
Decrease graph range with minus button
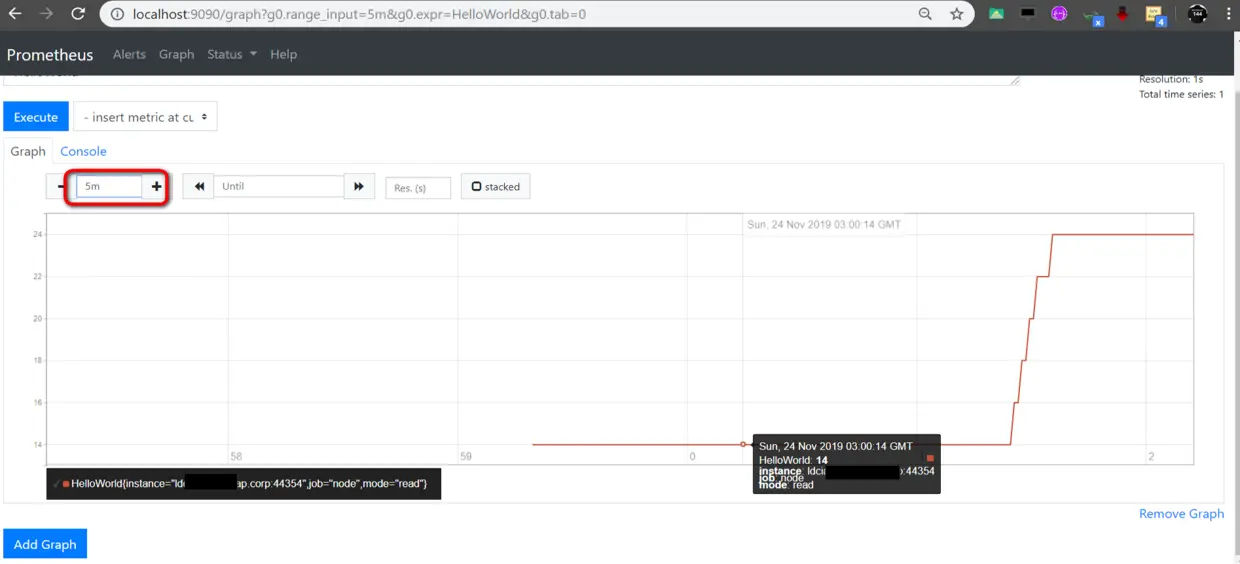click(62, 187)
